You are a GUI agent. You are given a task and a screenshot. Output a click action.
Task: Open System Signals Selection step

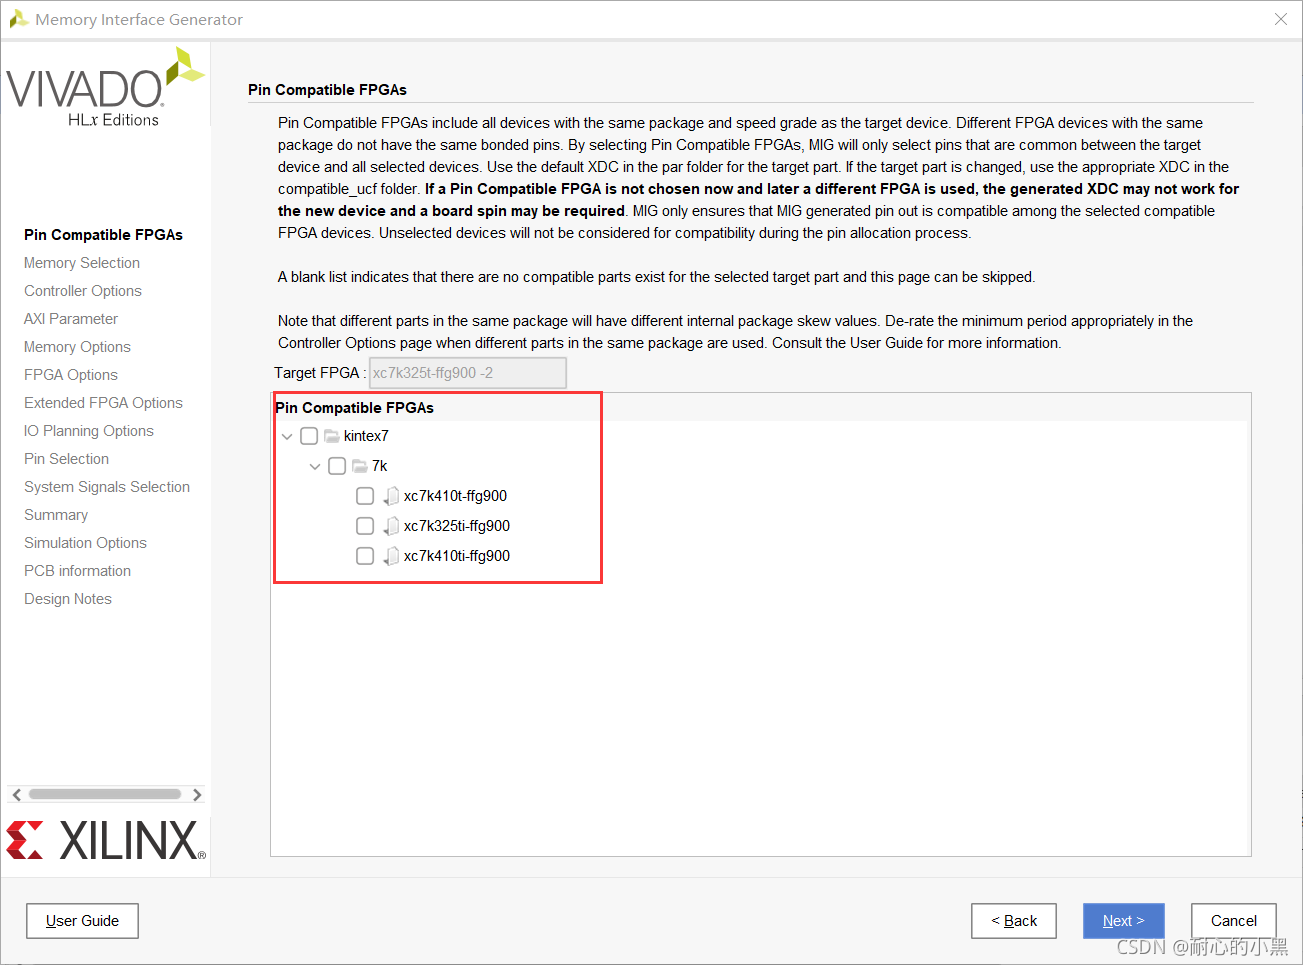[x=107, y=487]
